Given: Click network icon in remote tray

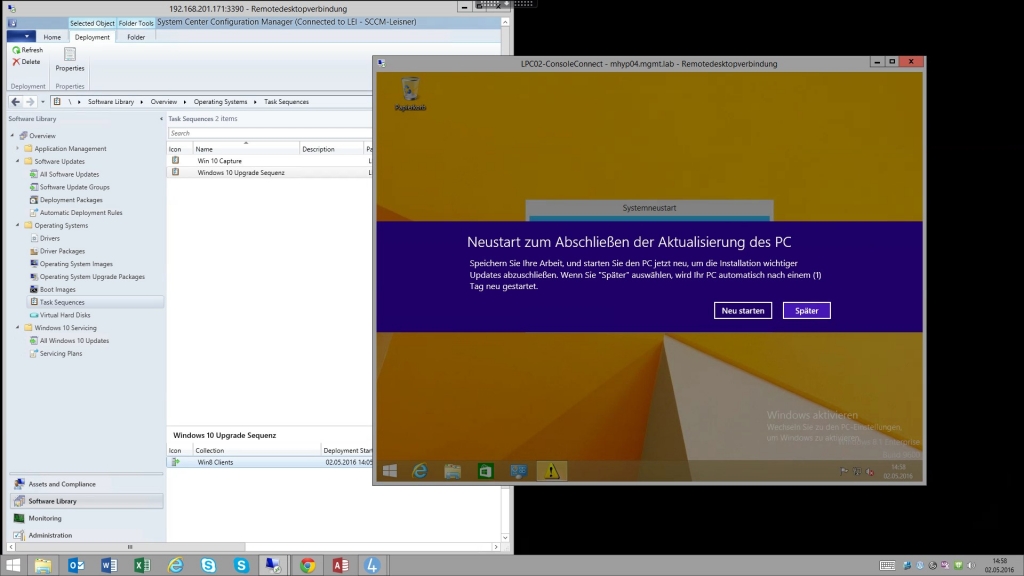Looking at the screenshot, I should click(x=857, y=471).
